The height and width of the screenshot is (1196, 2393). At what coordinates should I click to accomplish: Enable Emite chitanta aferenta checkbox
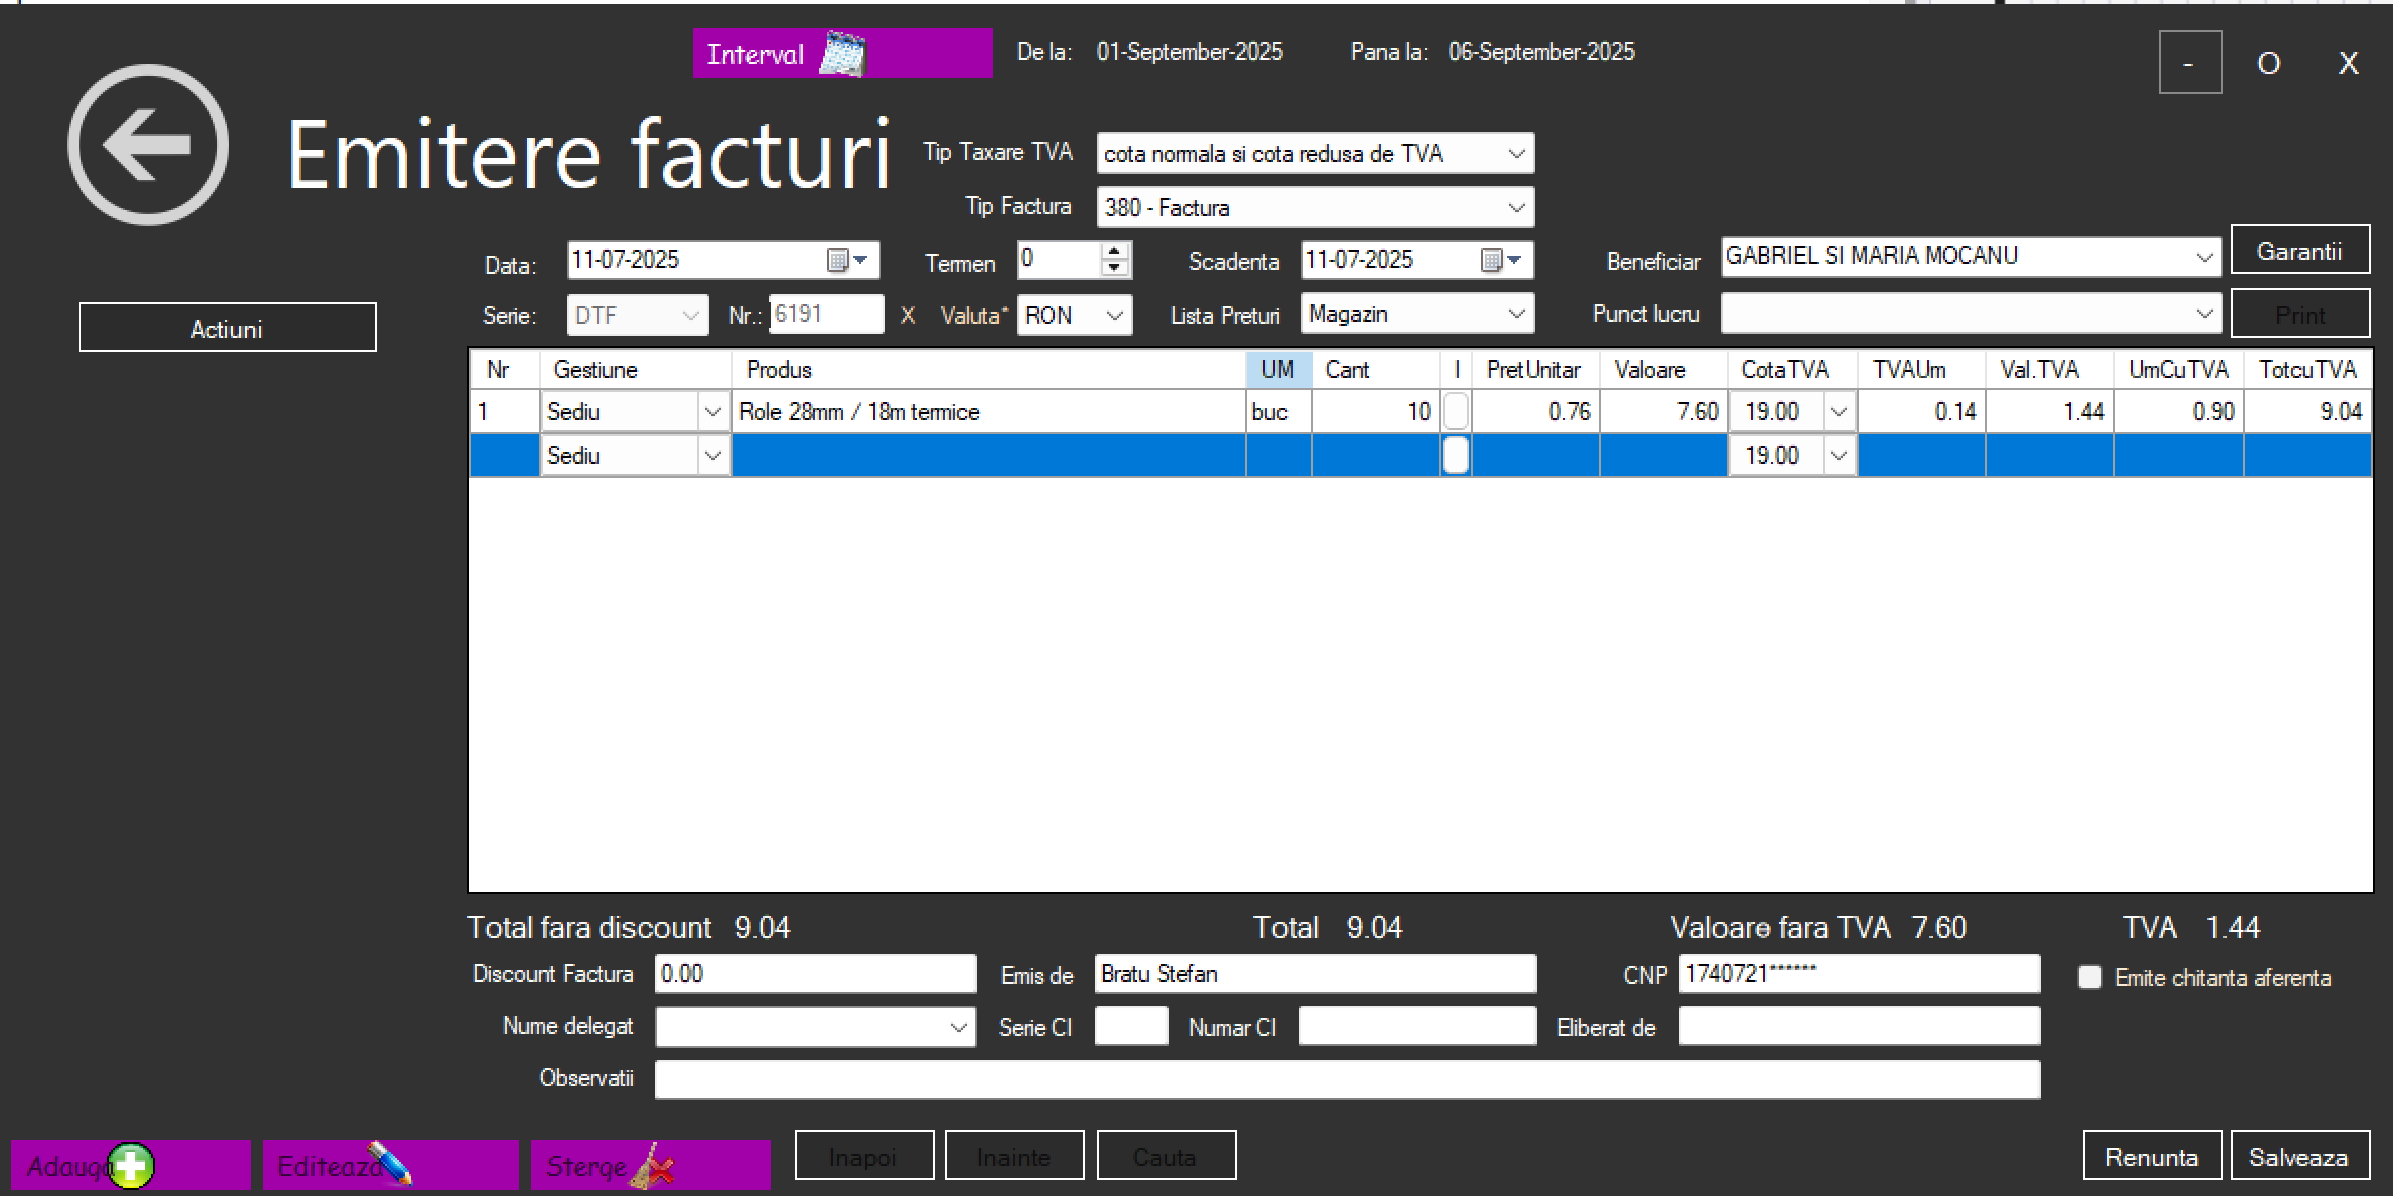coord(2089,977)
